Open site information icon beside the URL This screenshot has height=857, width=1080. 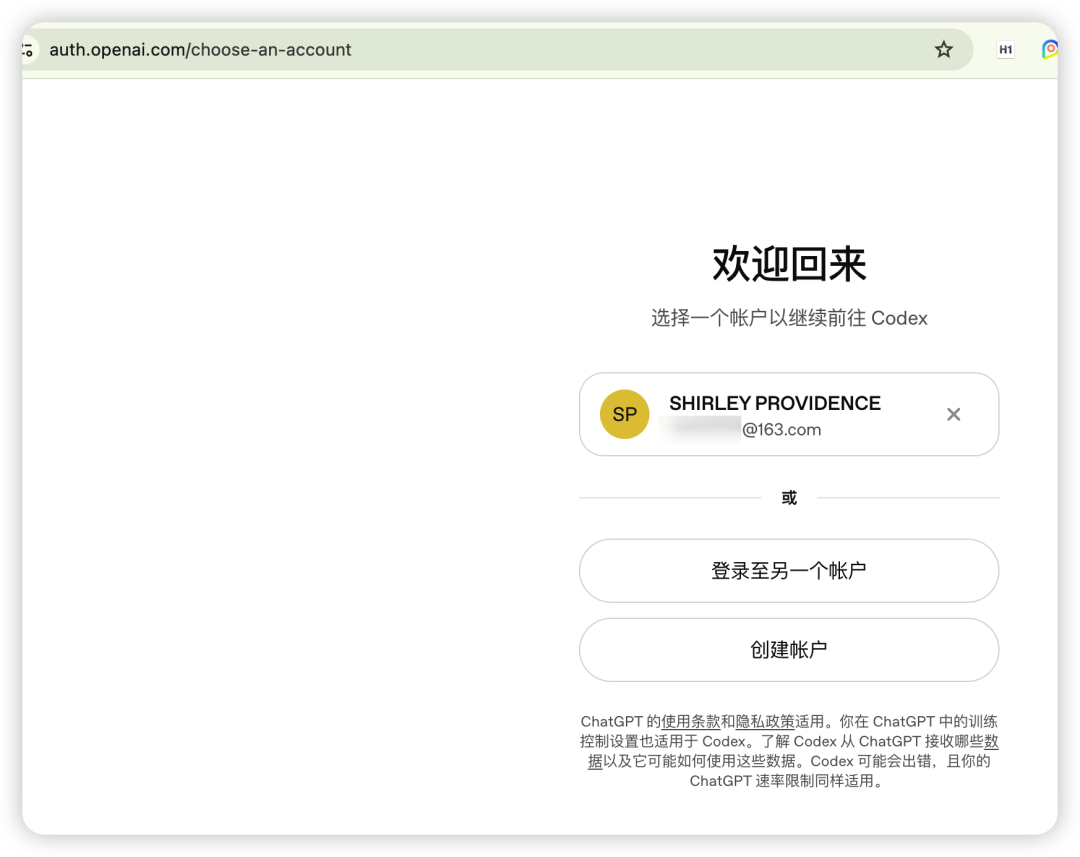(28, 50)
